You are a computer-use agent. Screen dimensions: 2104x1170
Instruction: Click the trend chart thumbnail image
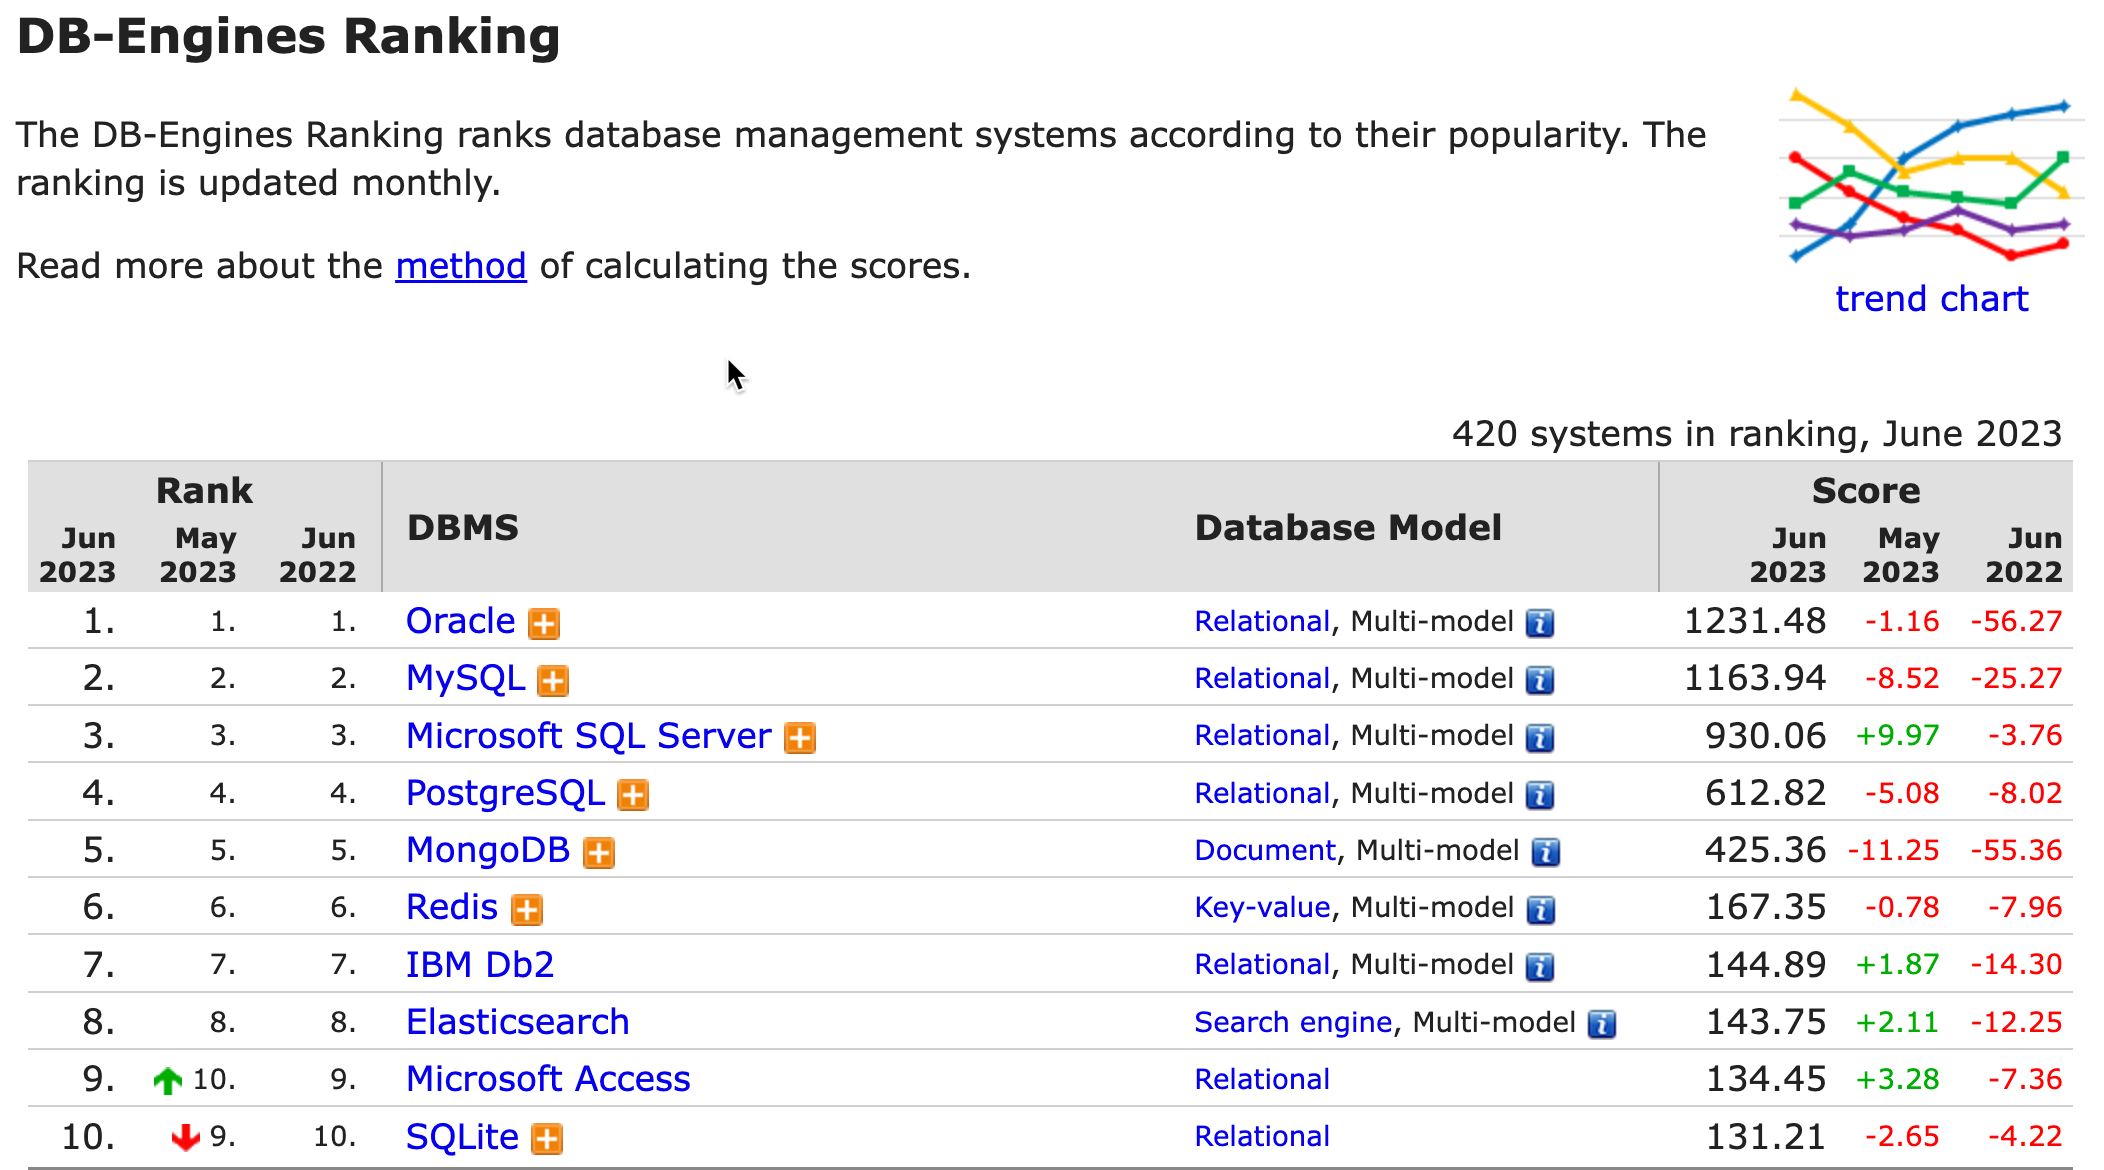point(1930,176)
